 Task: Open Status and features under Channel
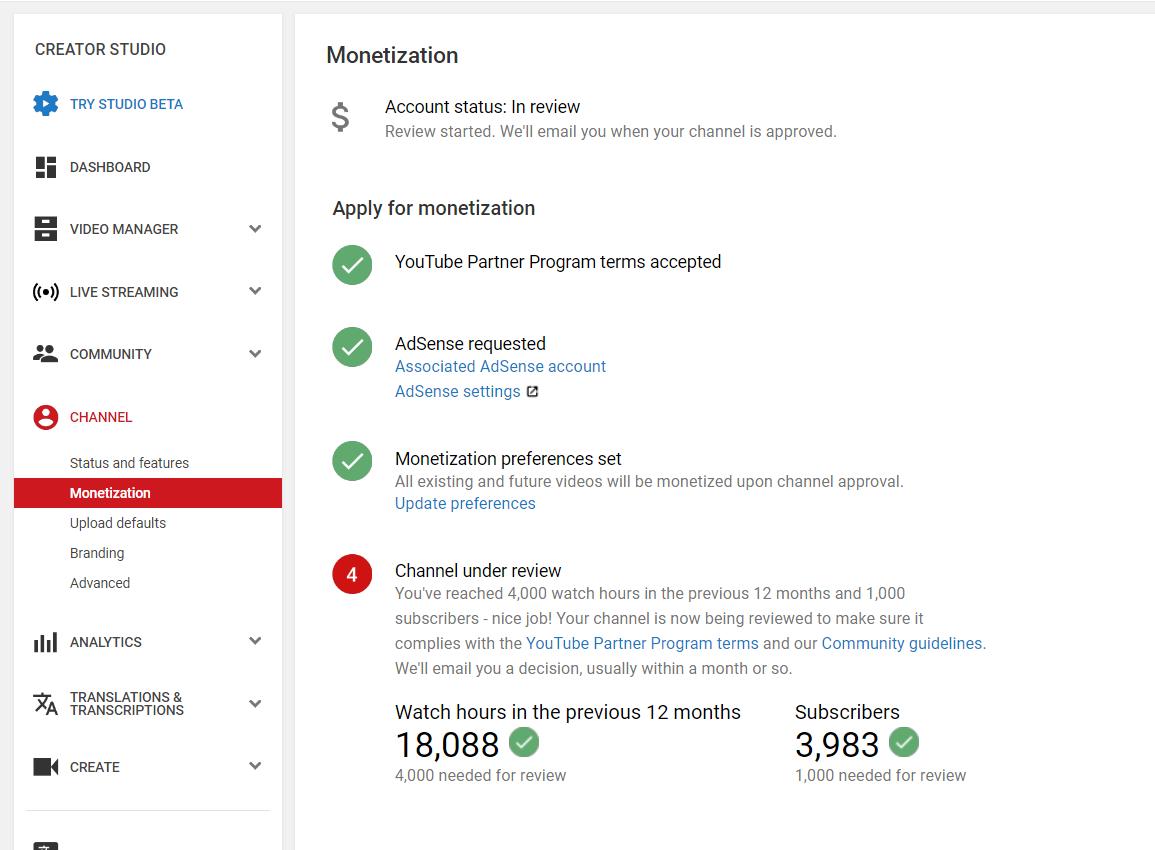point(129,463)
